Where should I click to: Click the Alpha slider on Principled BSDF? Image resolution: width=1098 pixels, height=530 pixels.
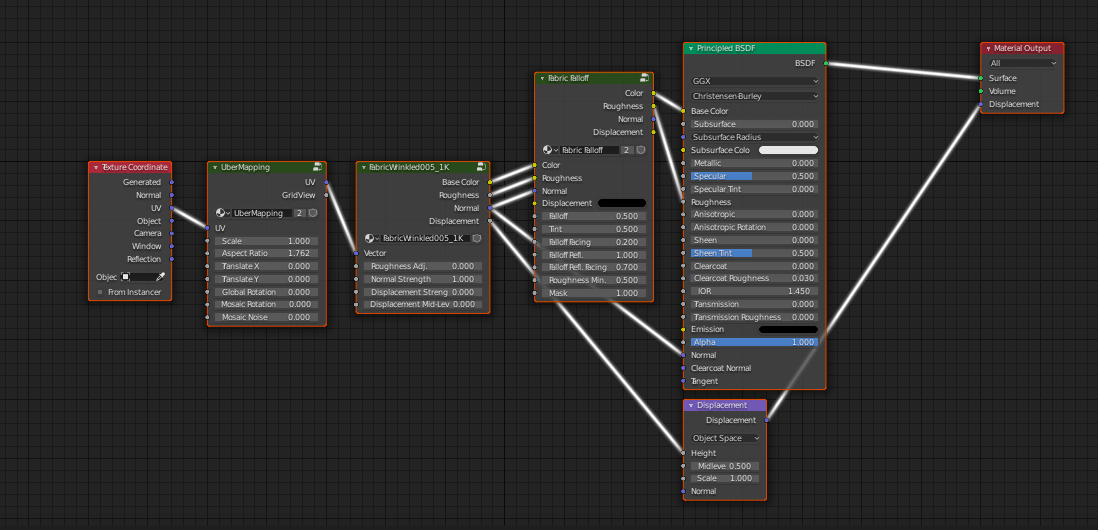[753, 342]
